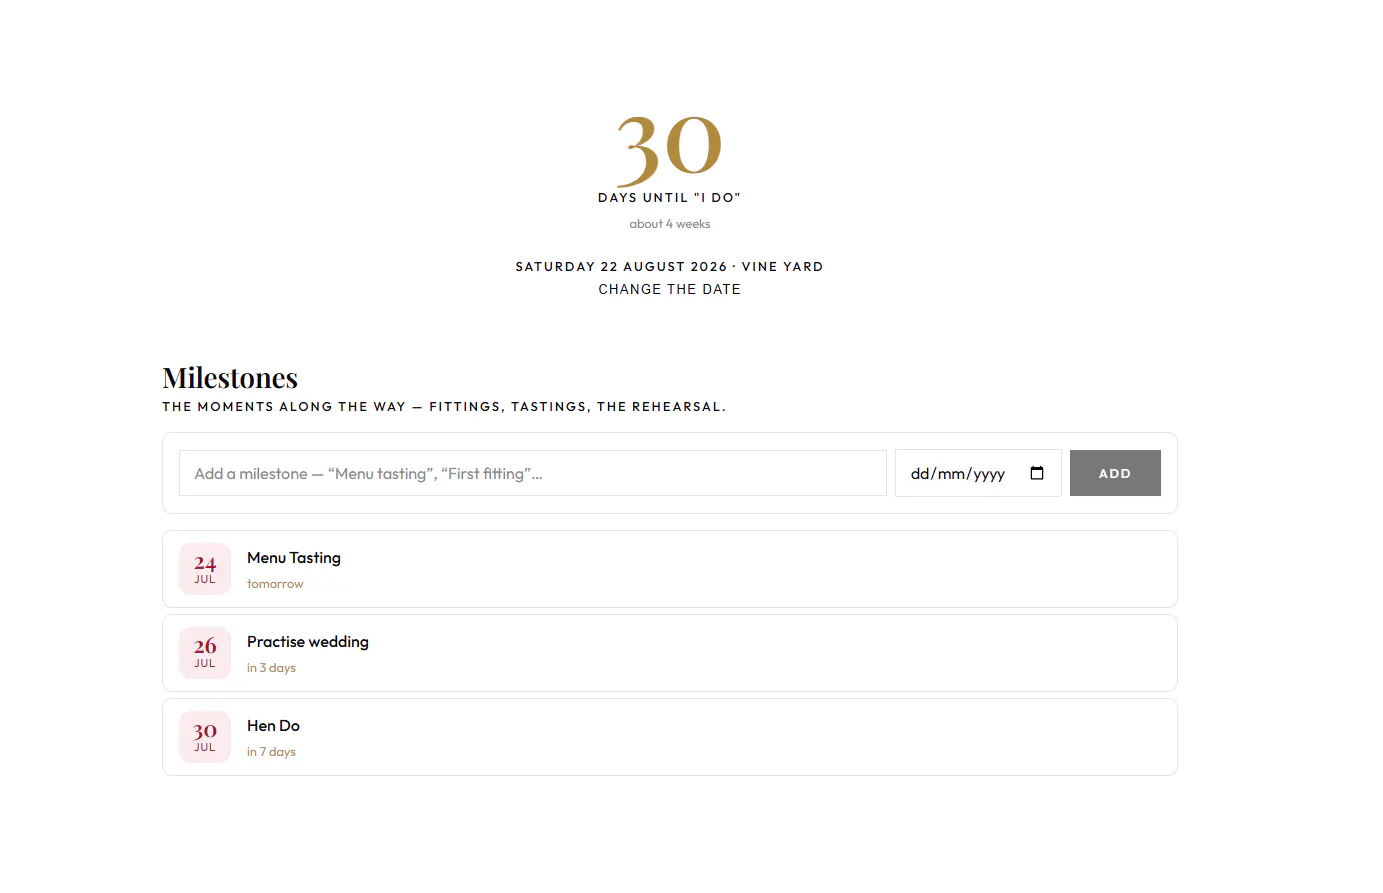Click the 'The moments along the way' subtitle
Screen dimensions: 1383x893
[444, 407]
